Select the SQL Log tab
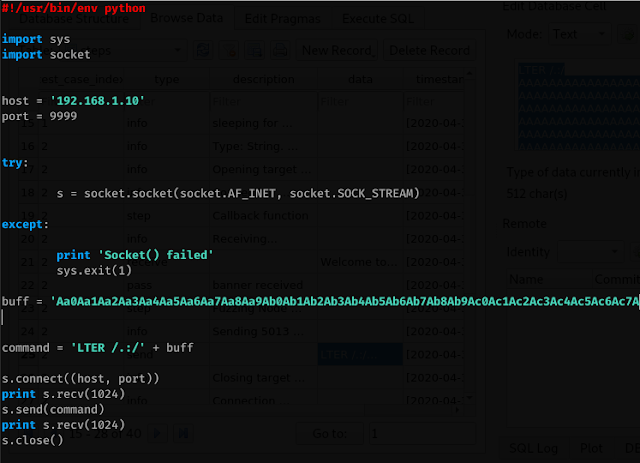 coord(533,448)
